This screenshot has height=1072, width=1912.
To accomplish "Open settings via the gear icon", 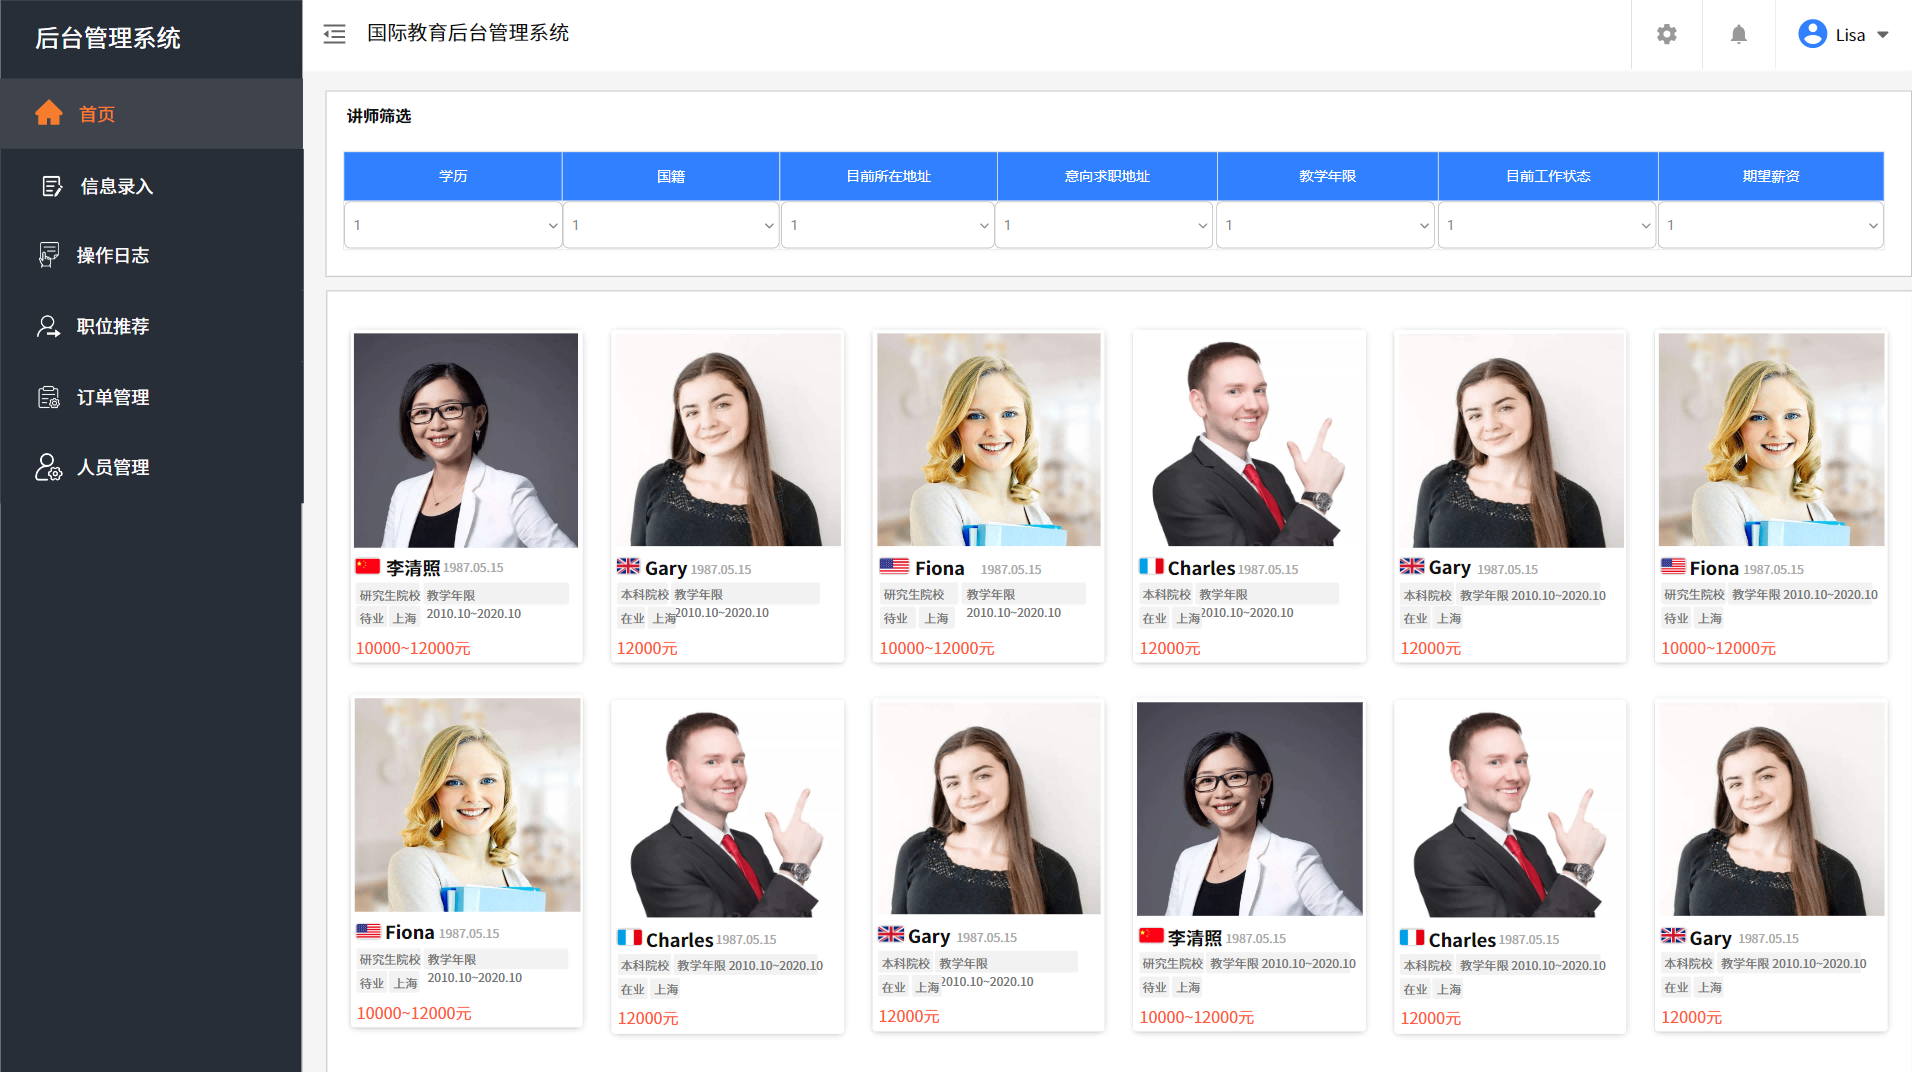I will [1666, 34].
